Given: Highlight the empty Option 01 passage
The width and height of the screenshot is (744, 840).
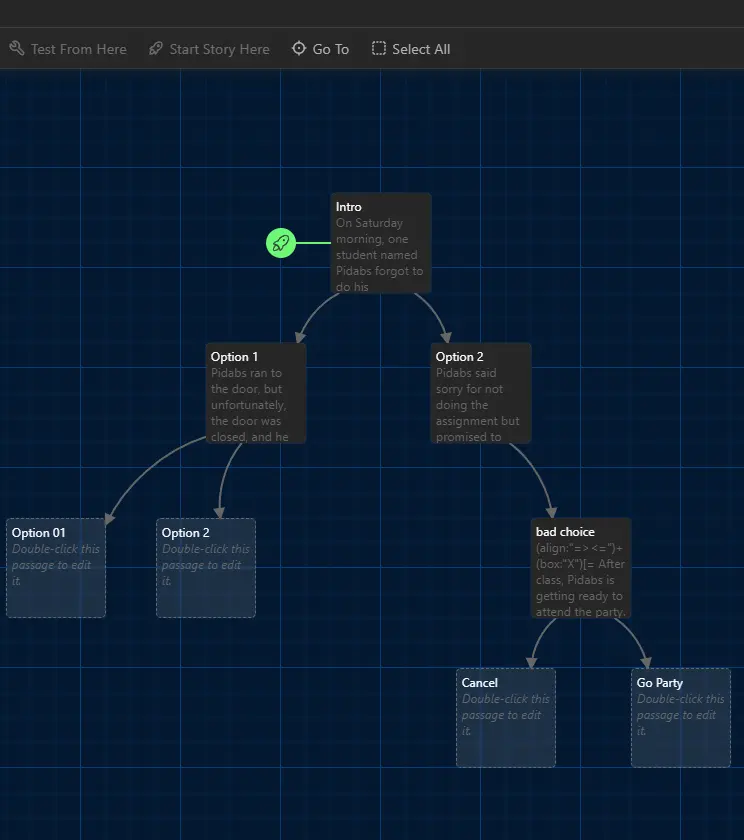Looking at the screenshot, I should coord(56,568).
